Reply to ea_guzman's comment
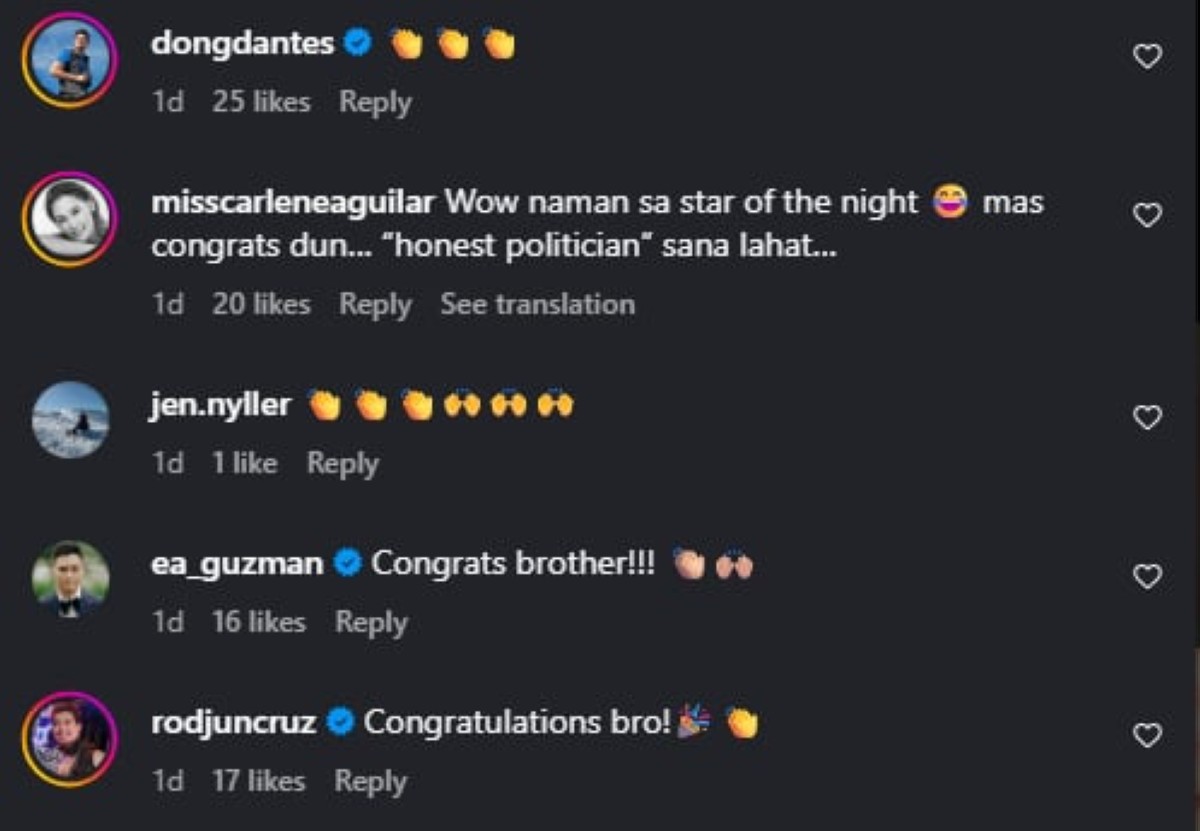Image resolution: width=1200 pixels, height=831 pixels. point(371,622)
